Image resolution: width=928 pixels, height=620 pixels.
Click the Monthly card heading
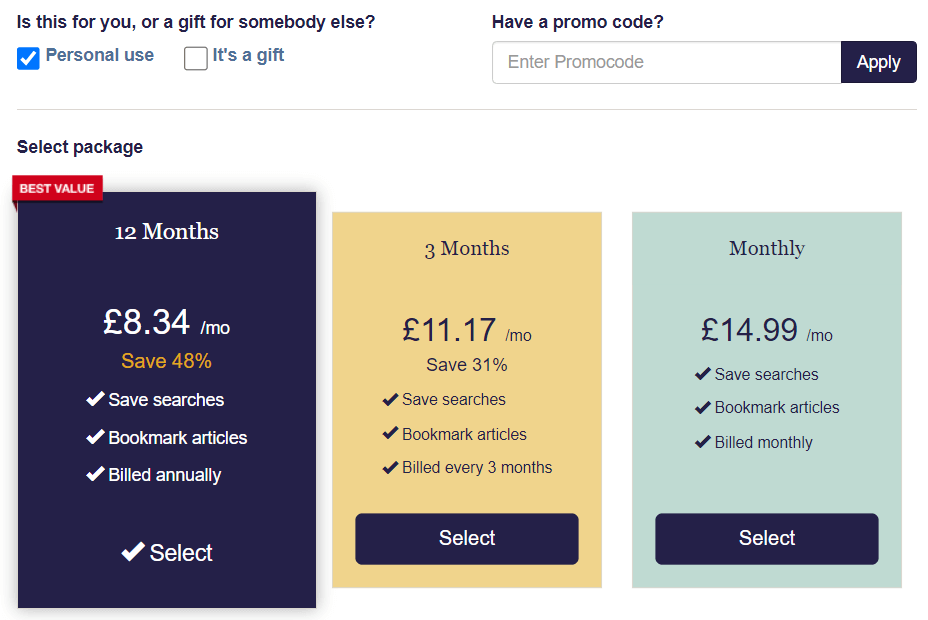coord(766,247)
